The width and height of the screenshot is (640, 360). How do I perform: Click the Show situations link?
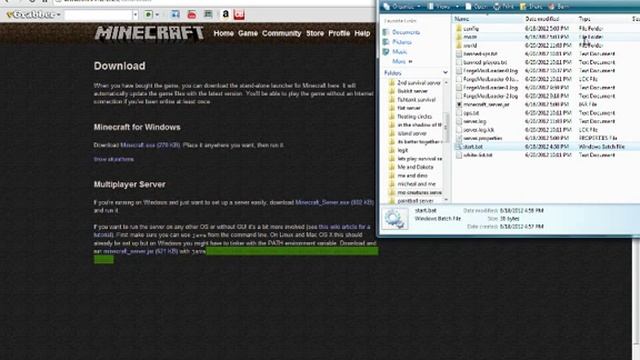113,159
